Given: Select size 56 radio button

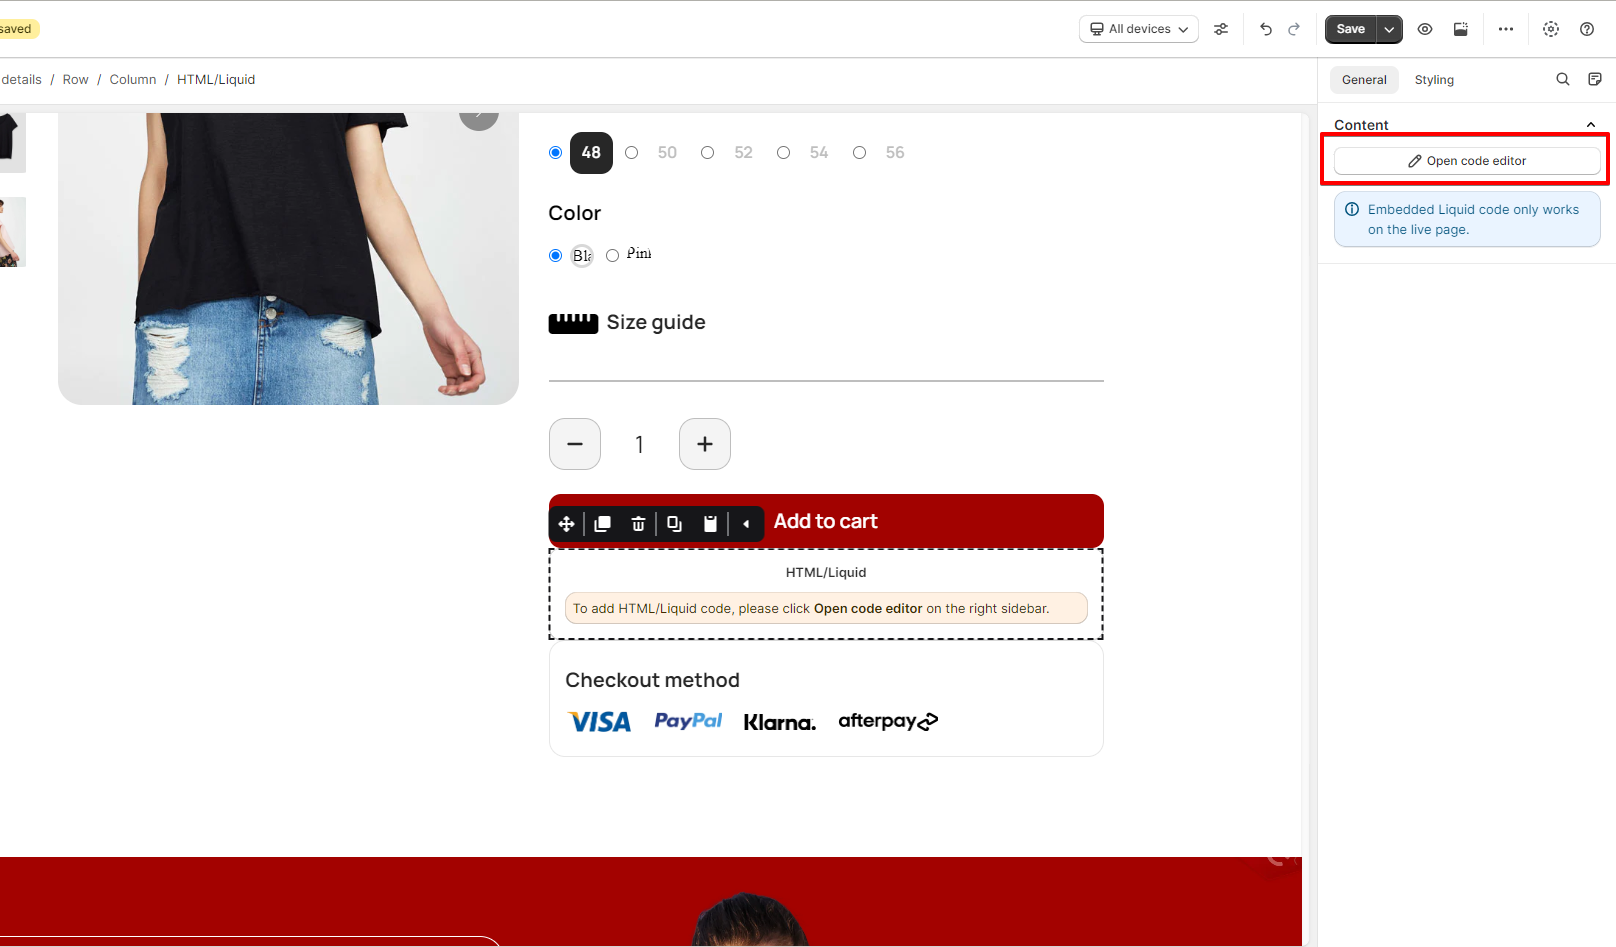Looking at the screenshot, I should 859,153.
